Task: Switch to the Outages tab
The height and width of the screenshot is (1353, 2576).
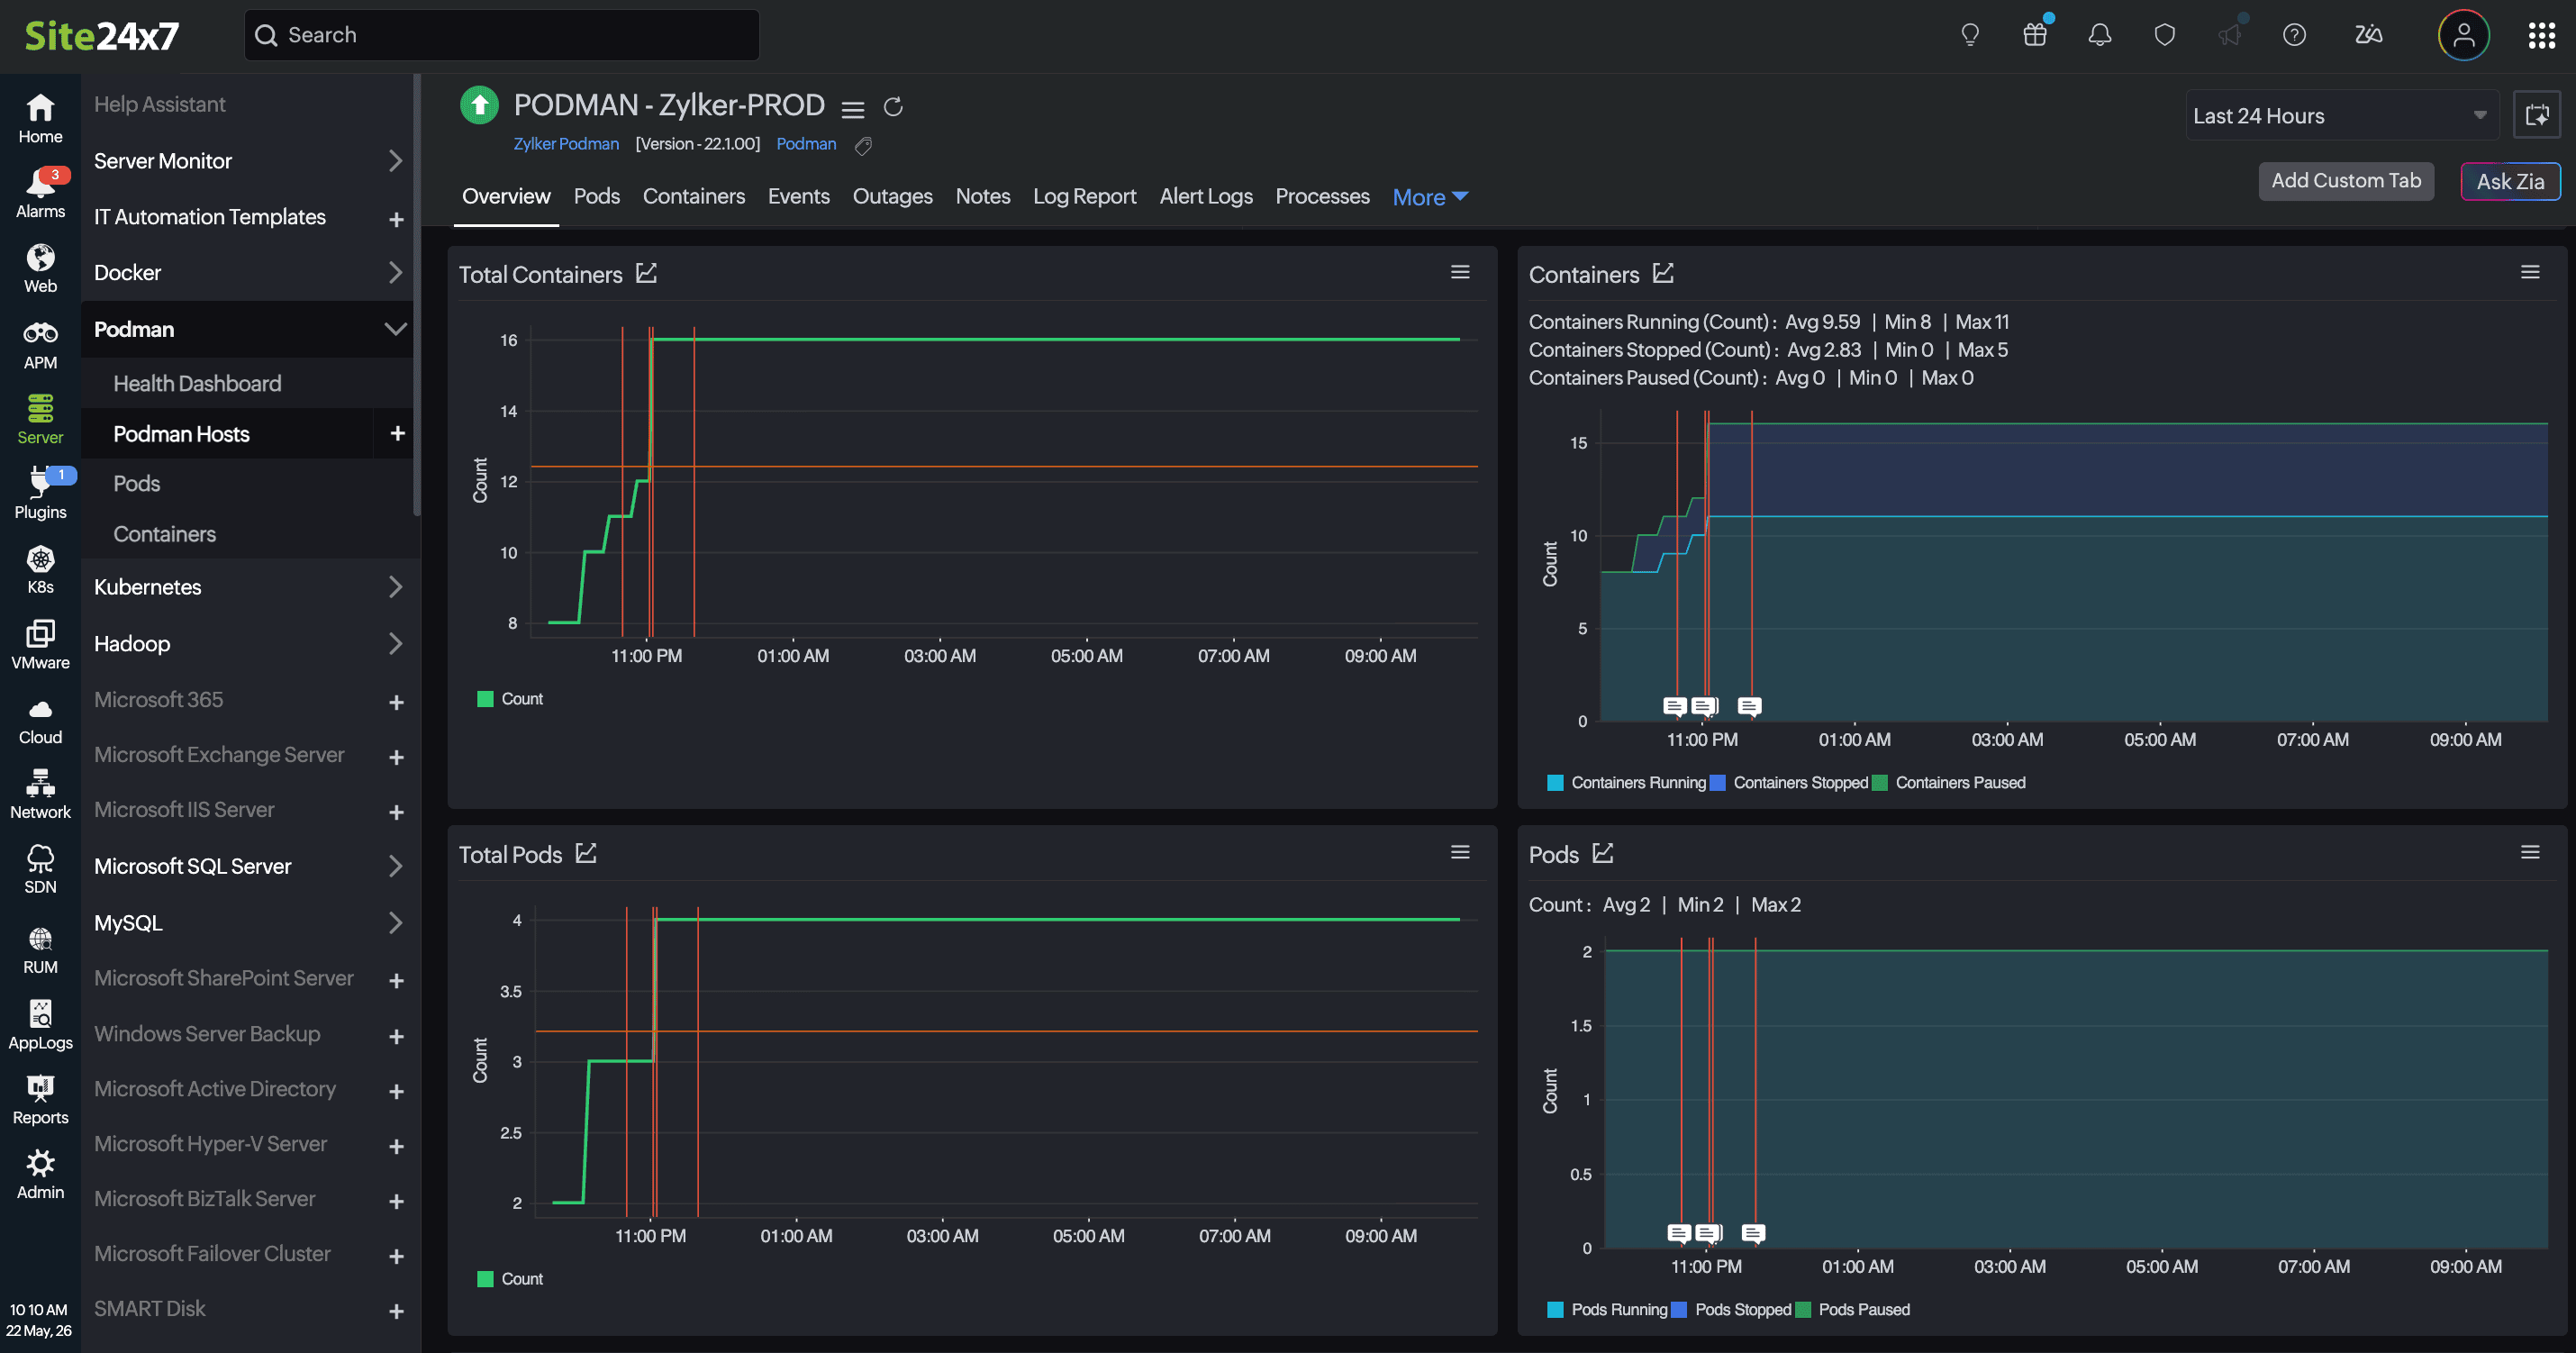Action: [x=893, y=196]
